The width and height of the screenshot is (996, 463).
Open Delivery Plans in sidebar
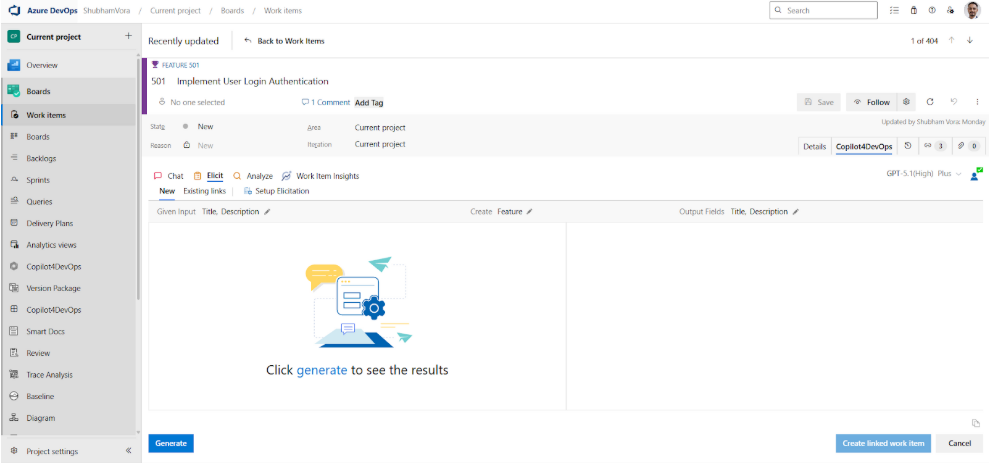tap(69, 223)
